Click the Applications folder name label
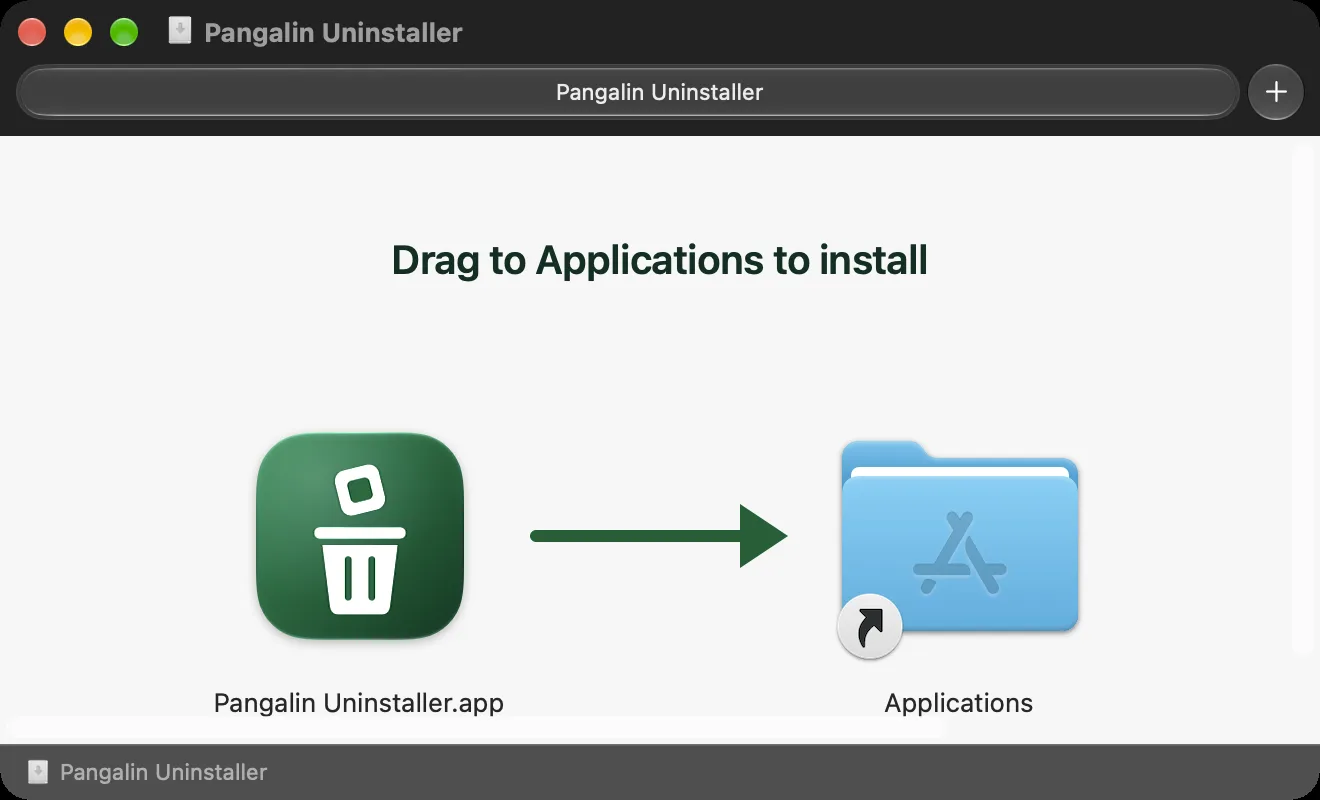This screenshot has width=1320, height=800. click(x=959, y=703)
